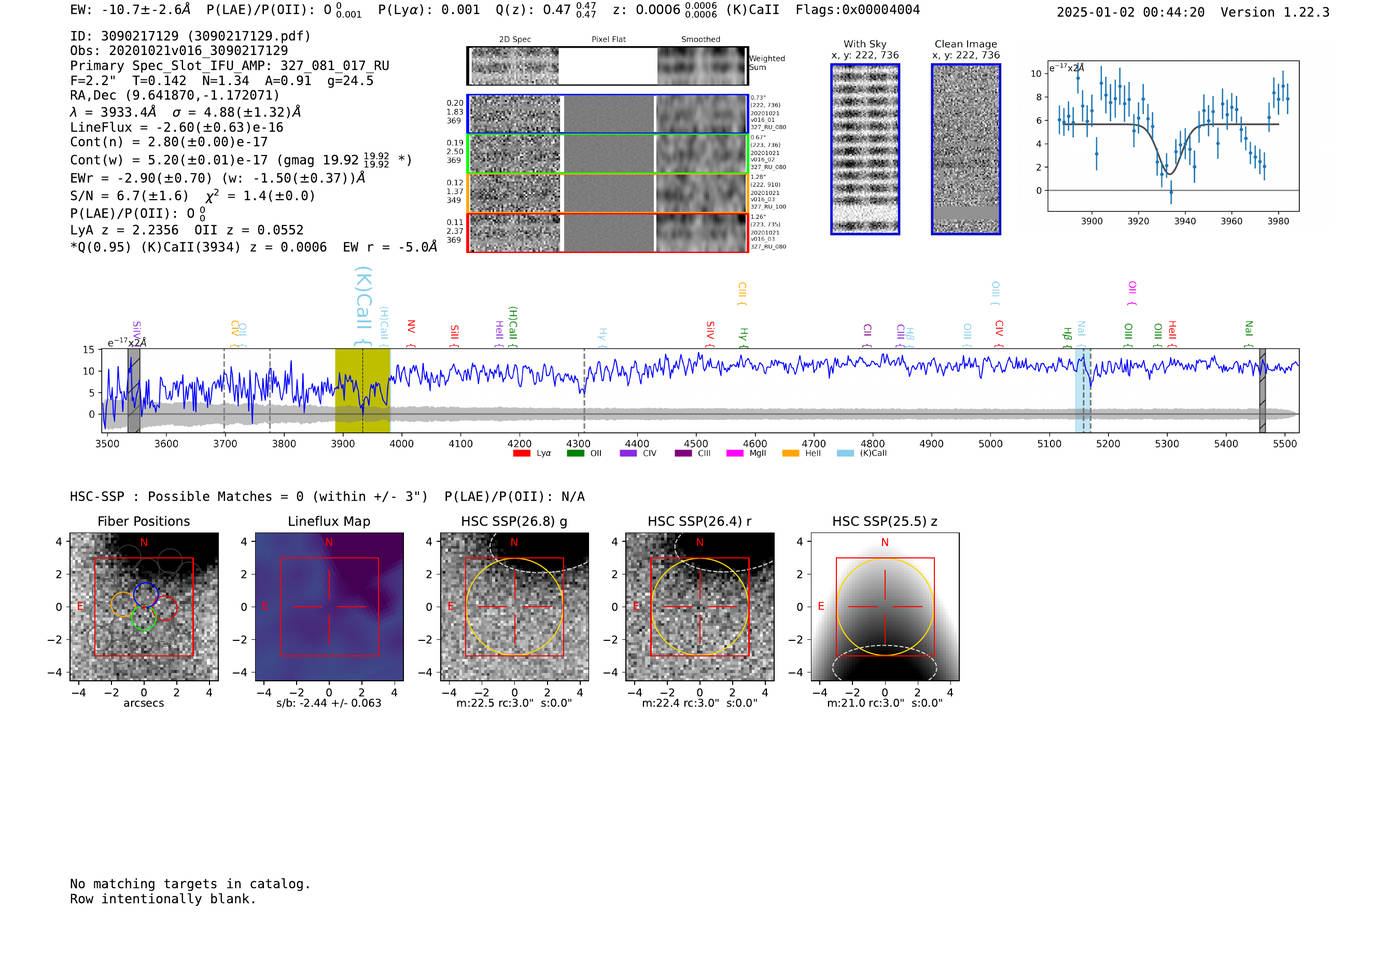Image resolution: width=1400 pixels, height=953 pixels.
Task: Open the HSC SSP(25.5) z cutout
Action: [885, 607]
